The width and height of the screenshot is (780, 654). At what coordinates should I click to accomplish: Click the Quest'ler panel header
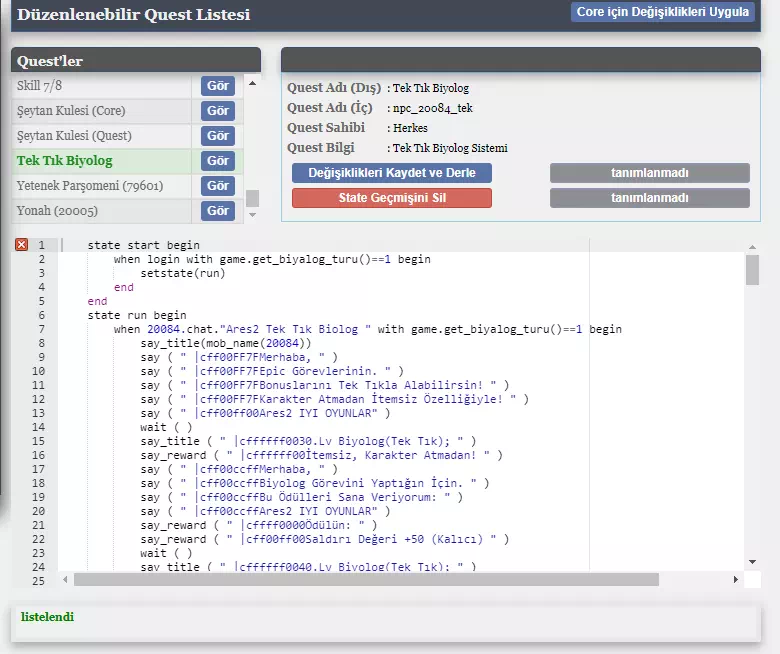(x=136, y=61)
